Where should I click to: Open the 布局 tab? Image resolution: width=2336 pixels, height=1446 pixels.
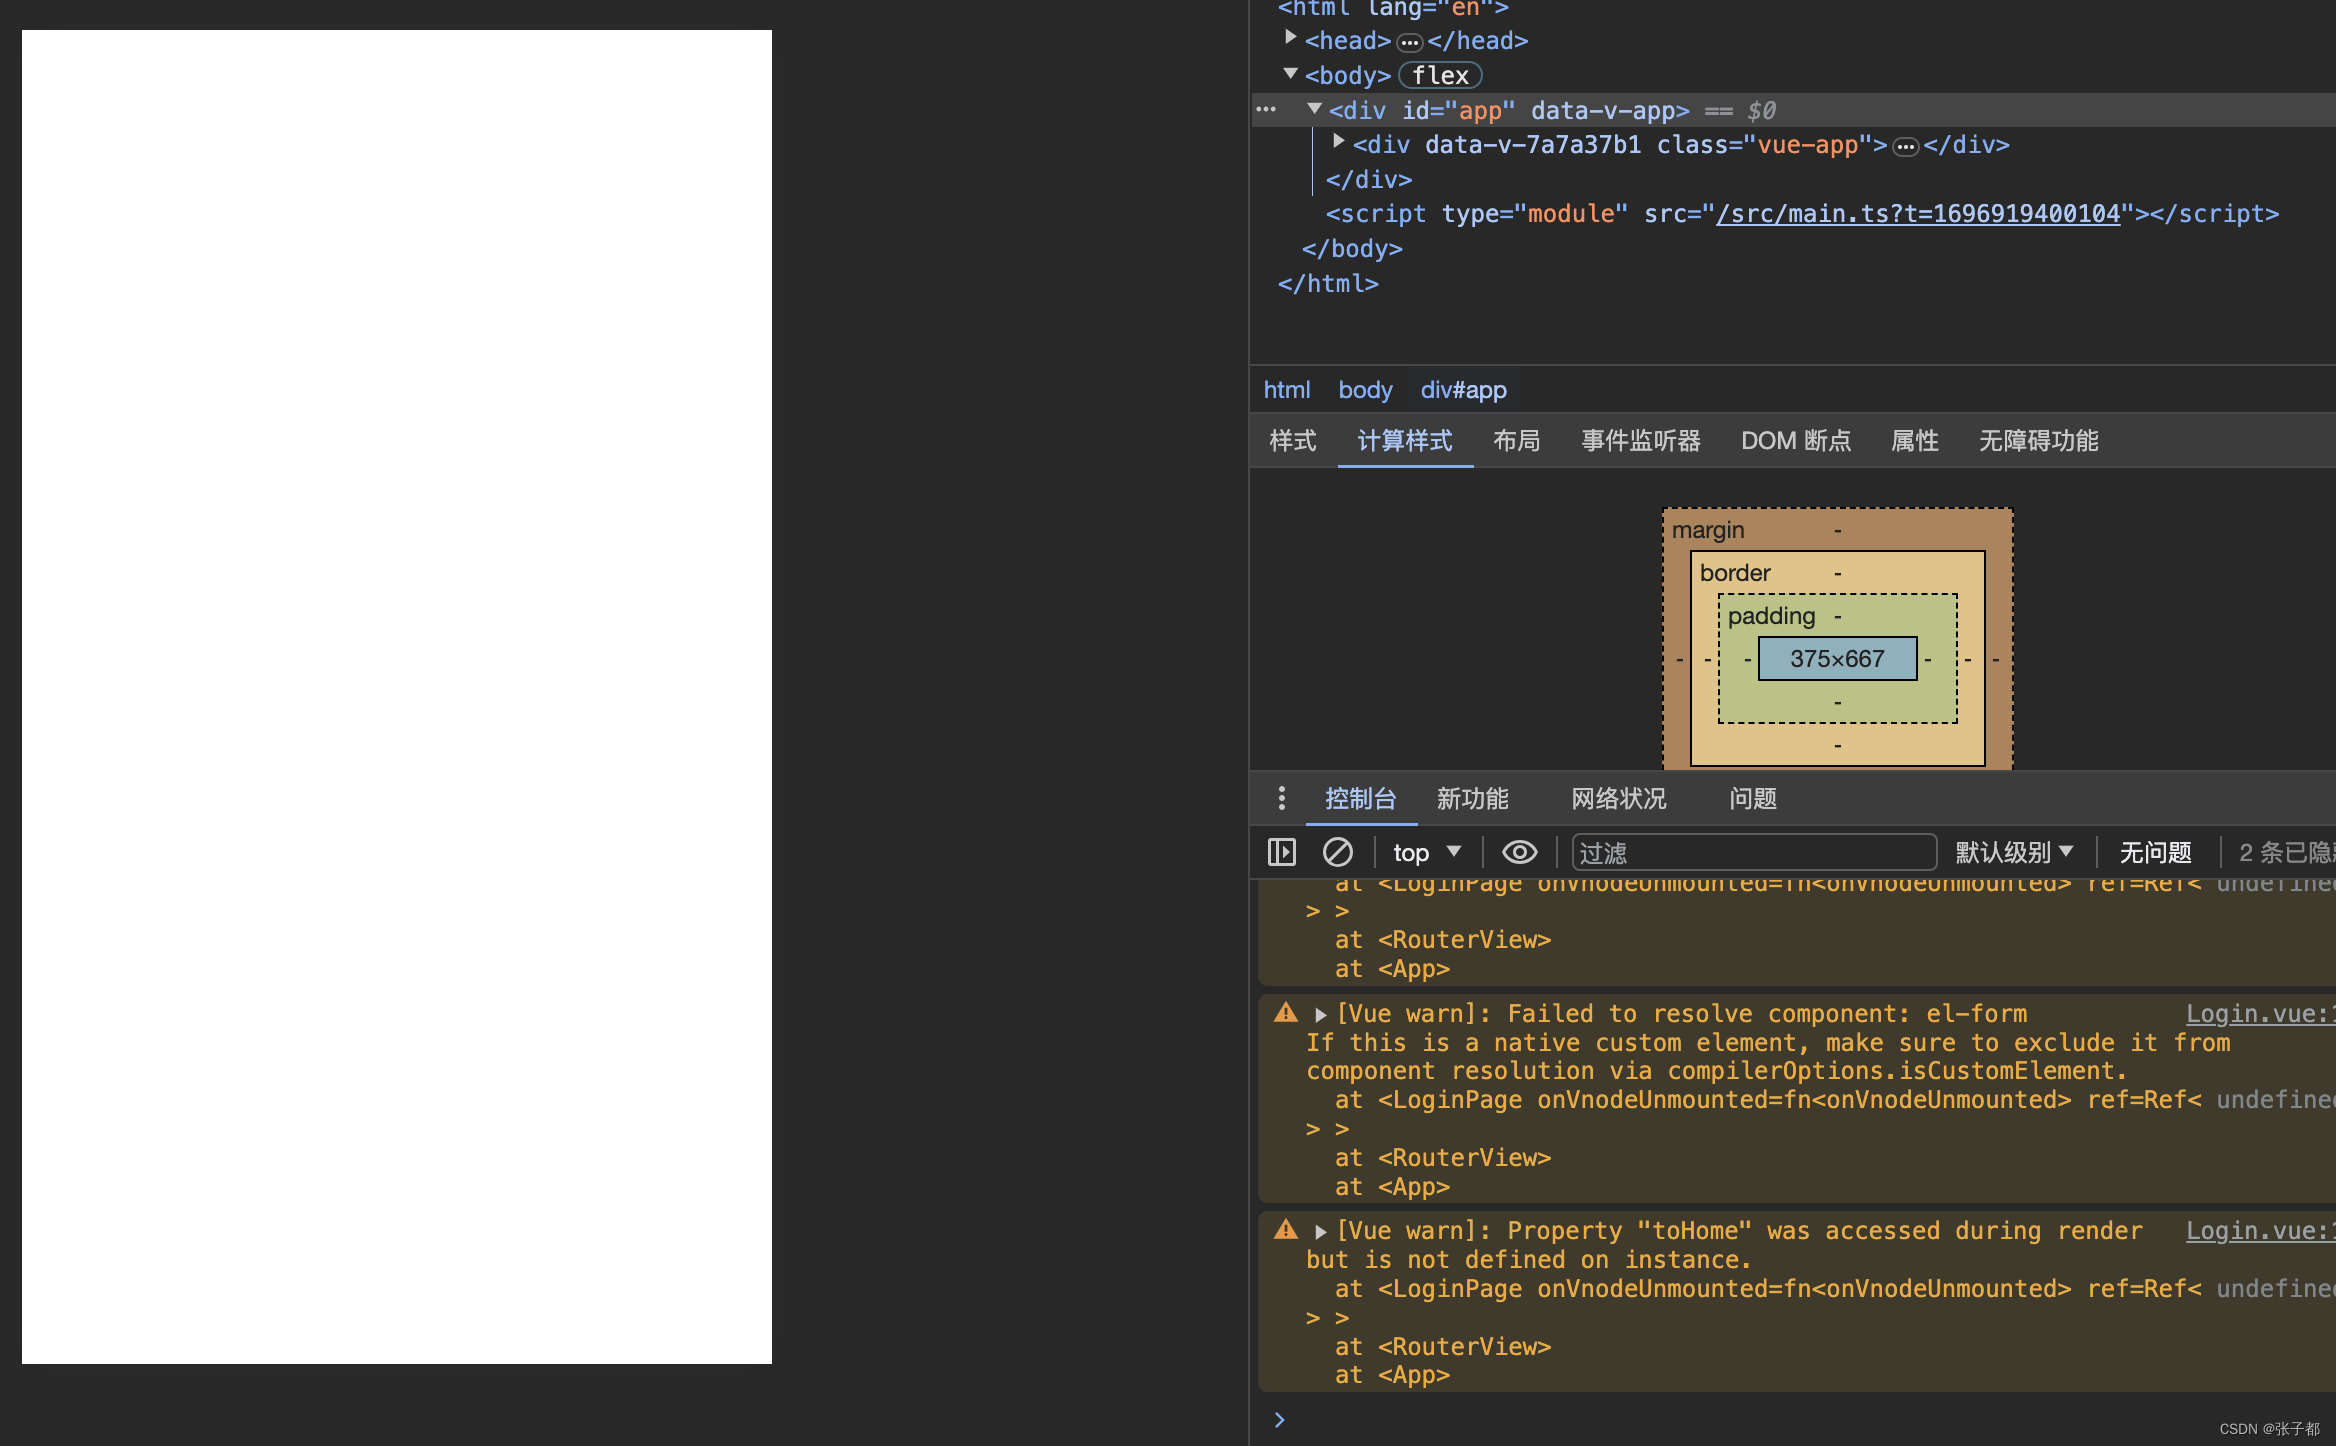(x=1516, y=441)
